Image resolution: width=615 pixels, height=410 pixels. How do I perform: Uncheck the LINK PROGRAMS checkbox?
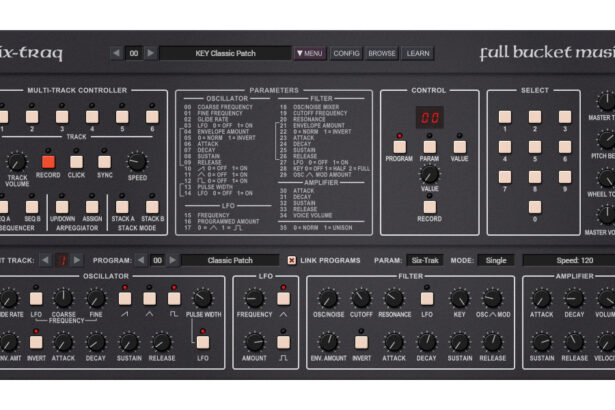pyautogui.click(x=291, y=260)
